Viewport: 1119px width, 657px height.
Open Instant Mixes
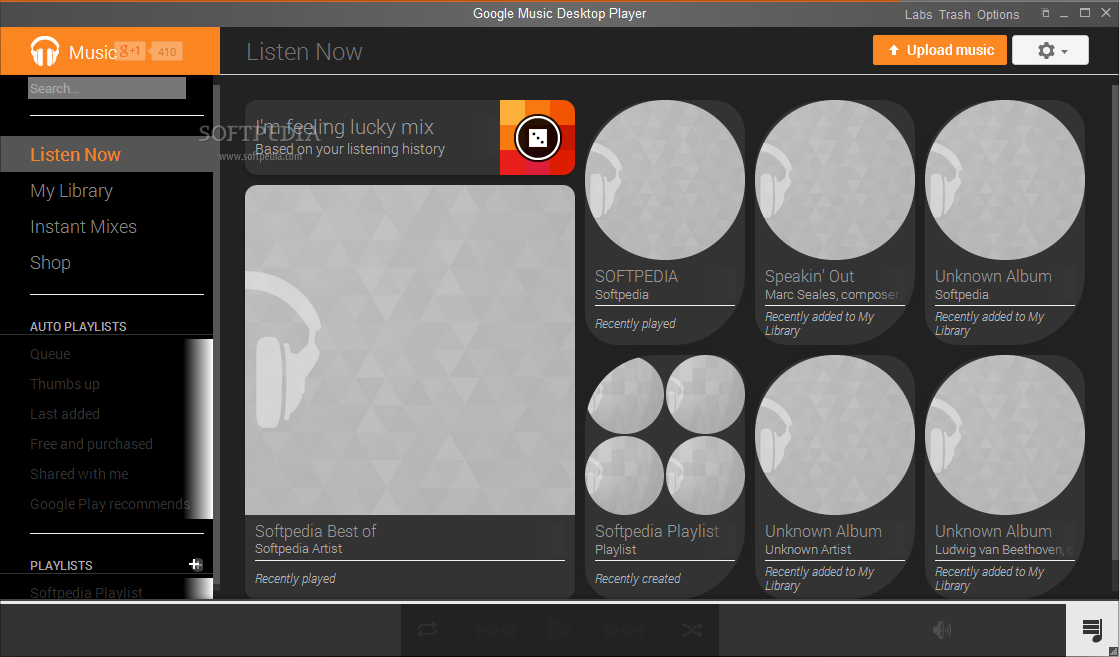[83, 226]
